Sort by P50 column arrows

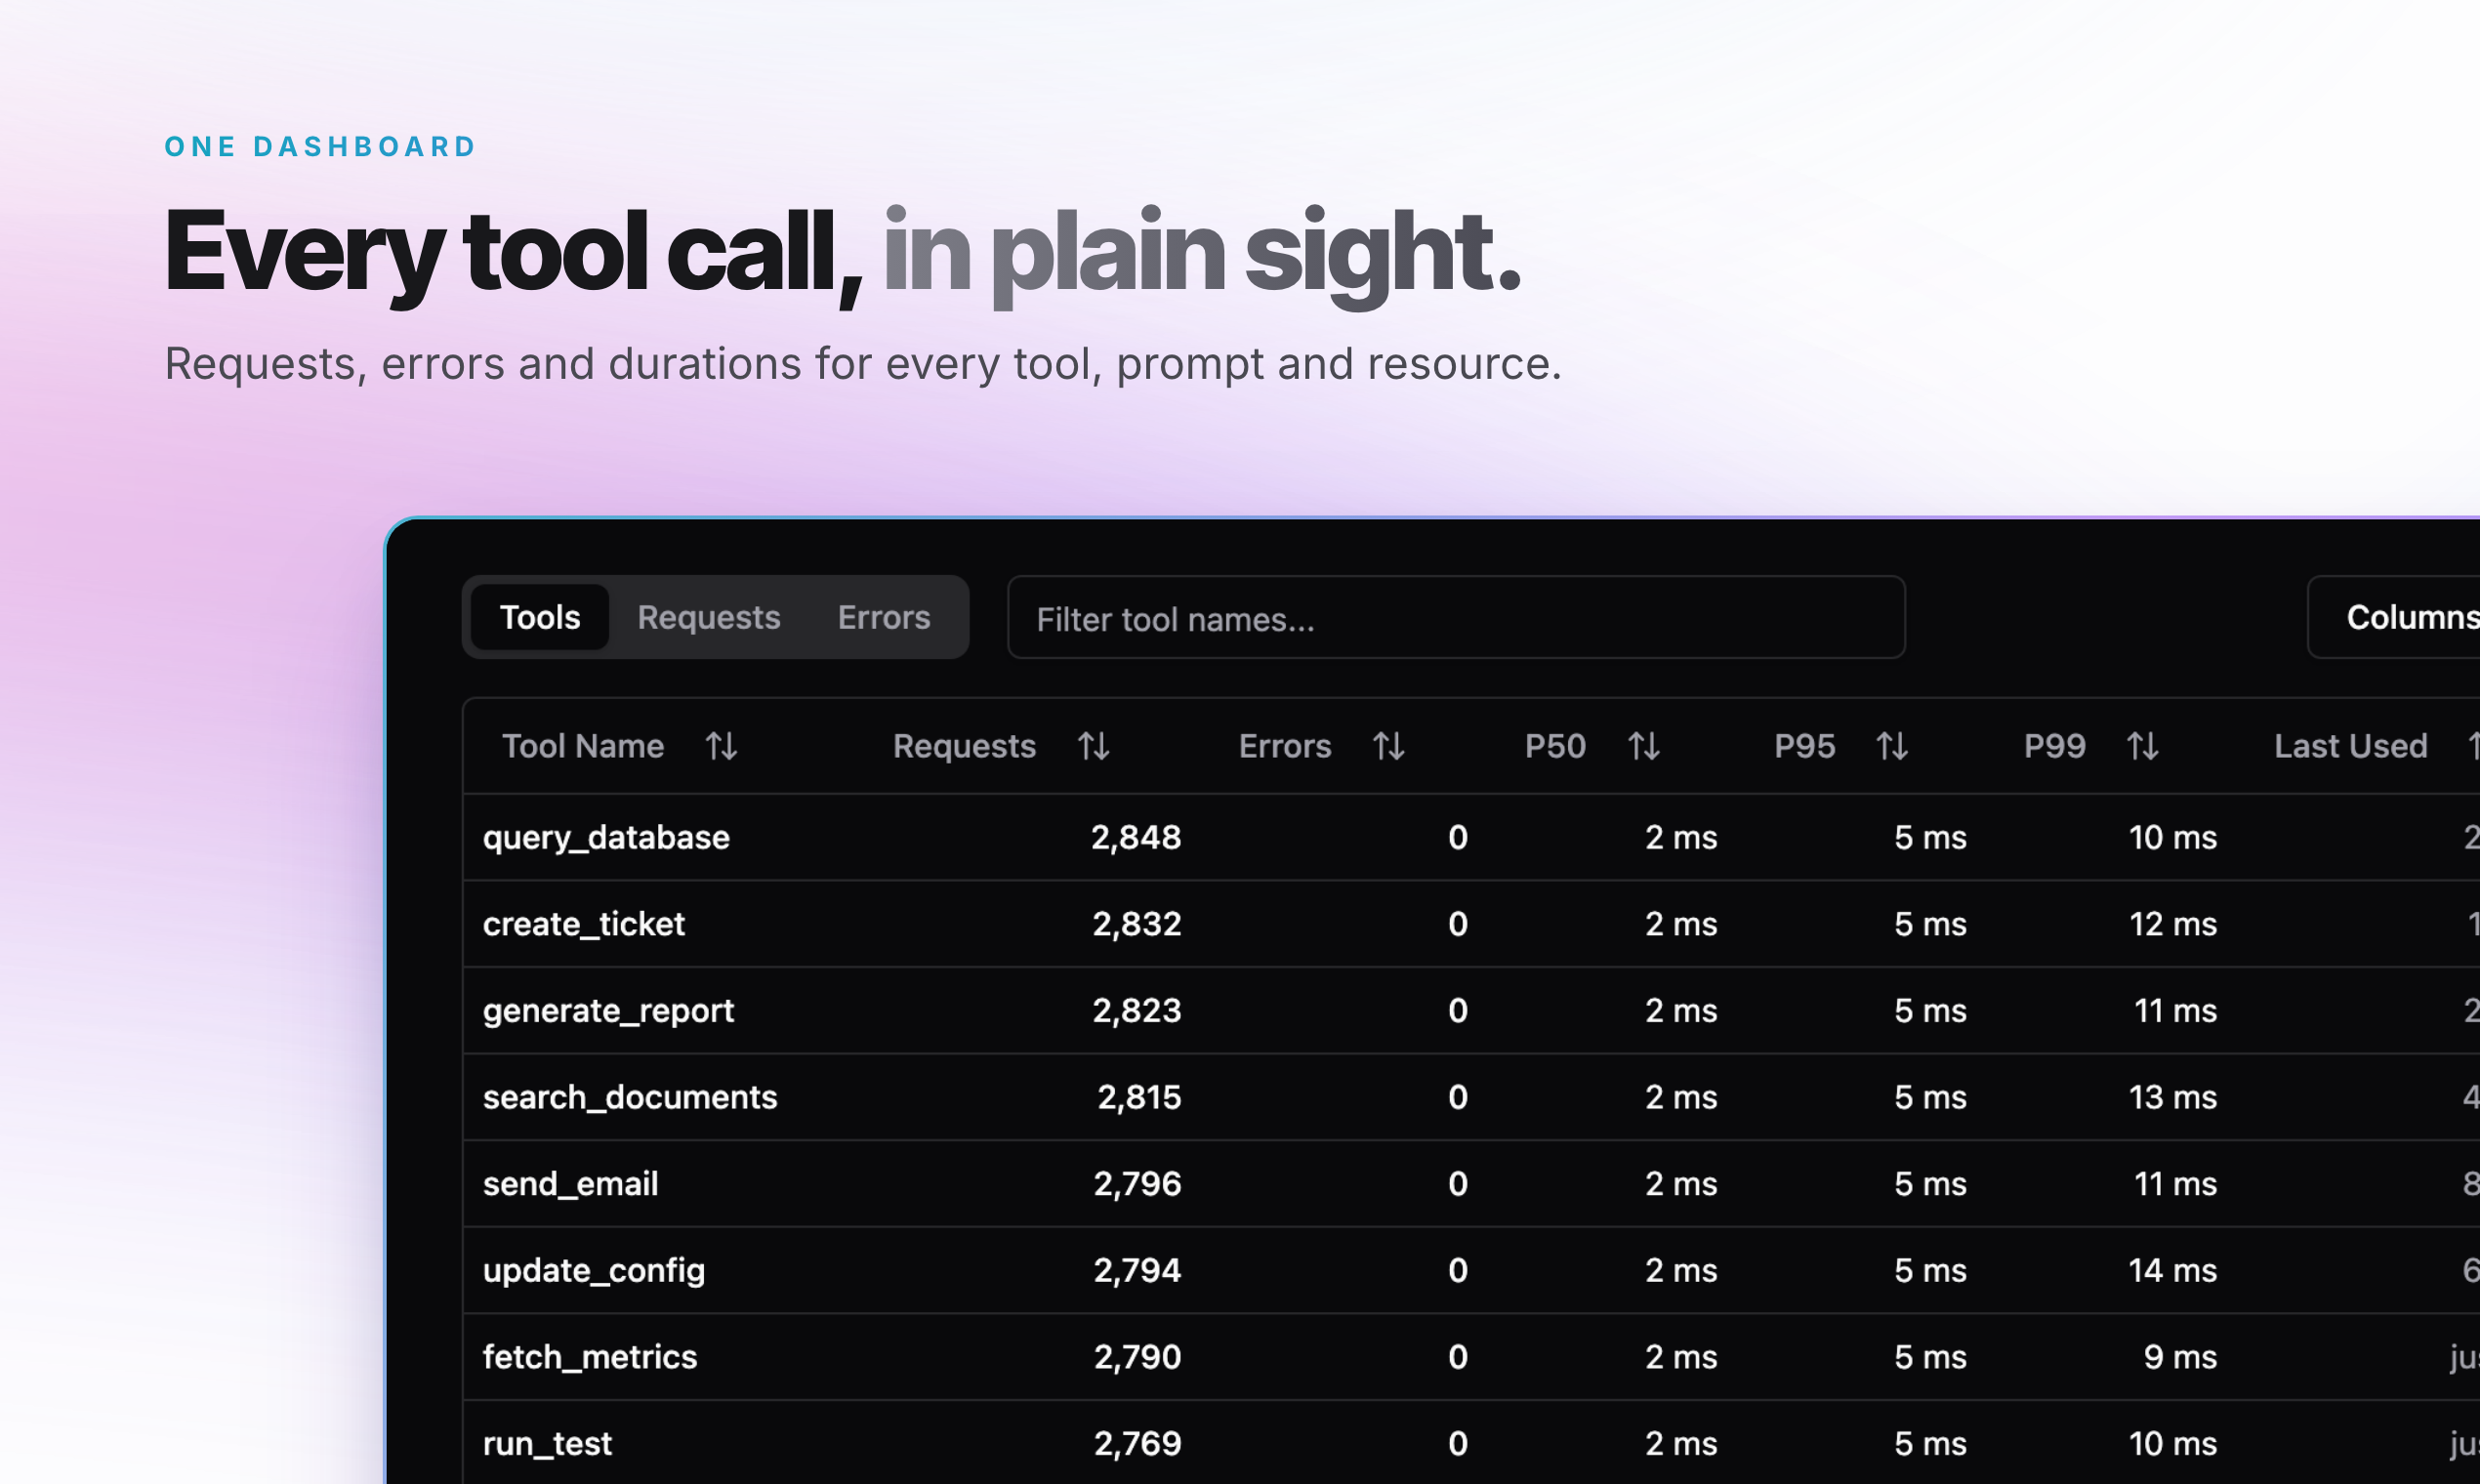click(1643, 746)
